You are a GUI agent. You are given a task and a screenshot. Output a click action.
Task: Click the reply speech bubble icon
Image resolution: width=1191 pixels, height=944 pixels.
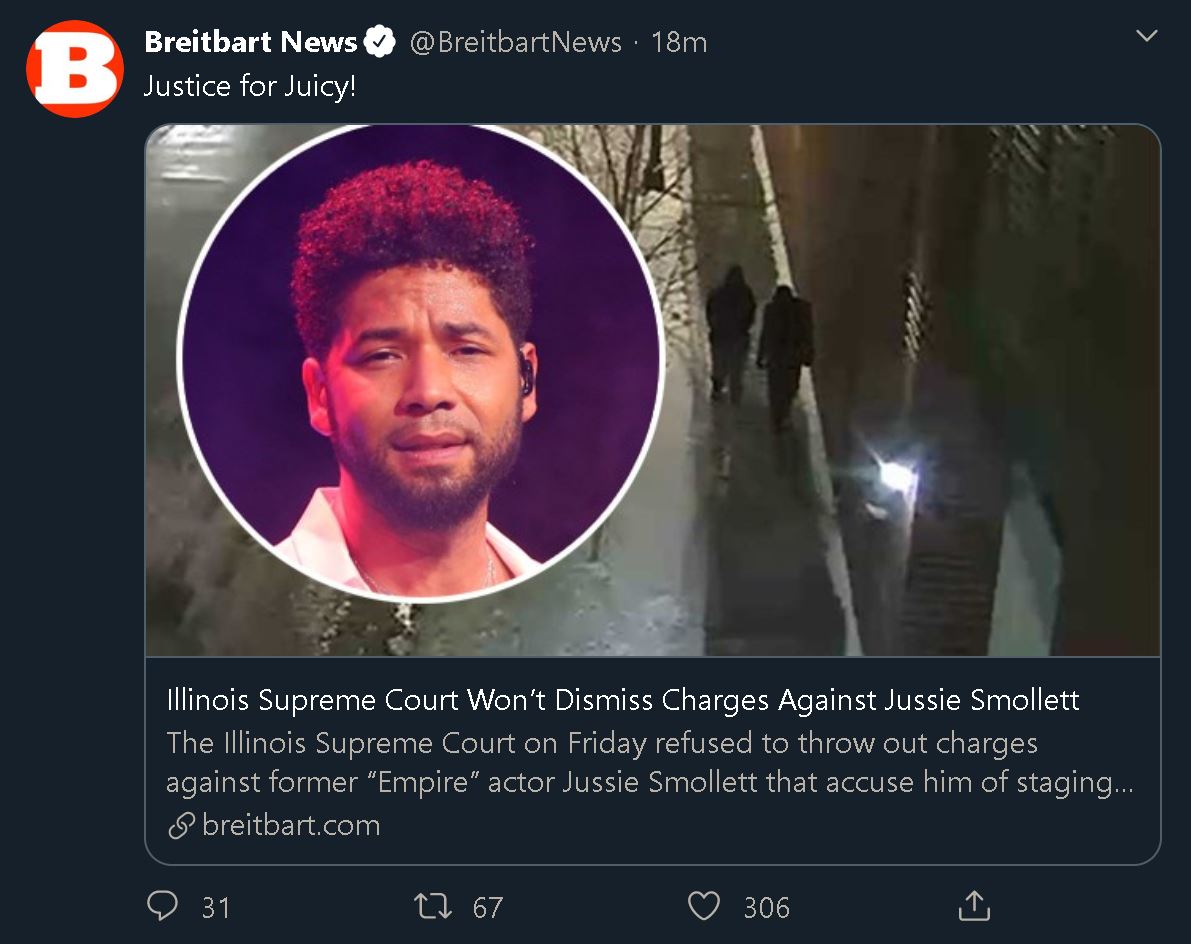(x=163, y=905)
